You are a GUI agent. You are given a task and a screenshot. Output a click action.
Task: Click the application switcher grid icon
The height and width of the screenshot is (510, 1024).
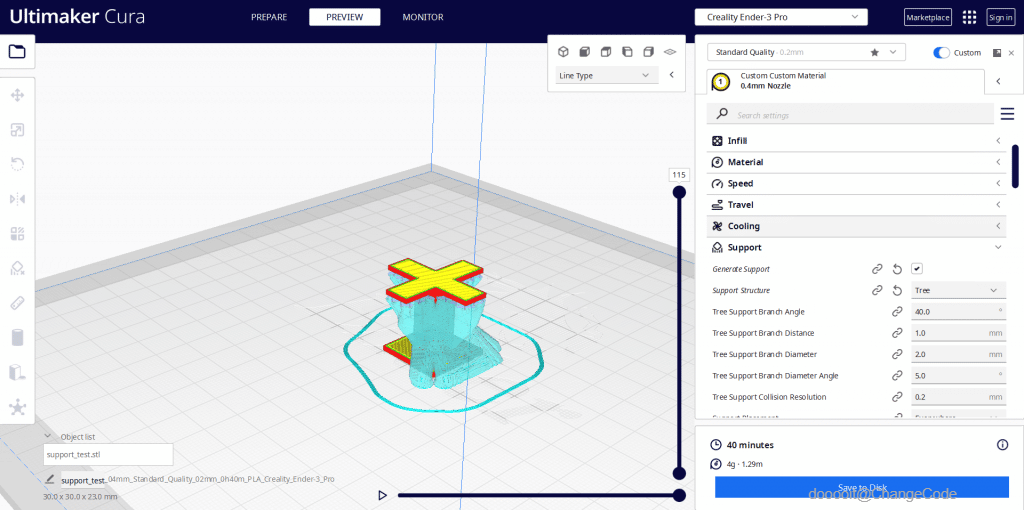point(969,17)
